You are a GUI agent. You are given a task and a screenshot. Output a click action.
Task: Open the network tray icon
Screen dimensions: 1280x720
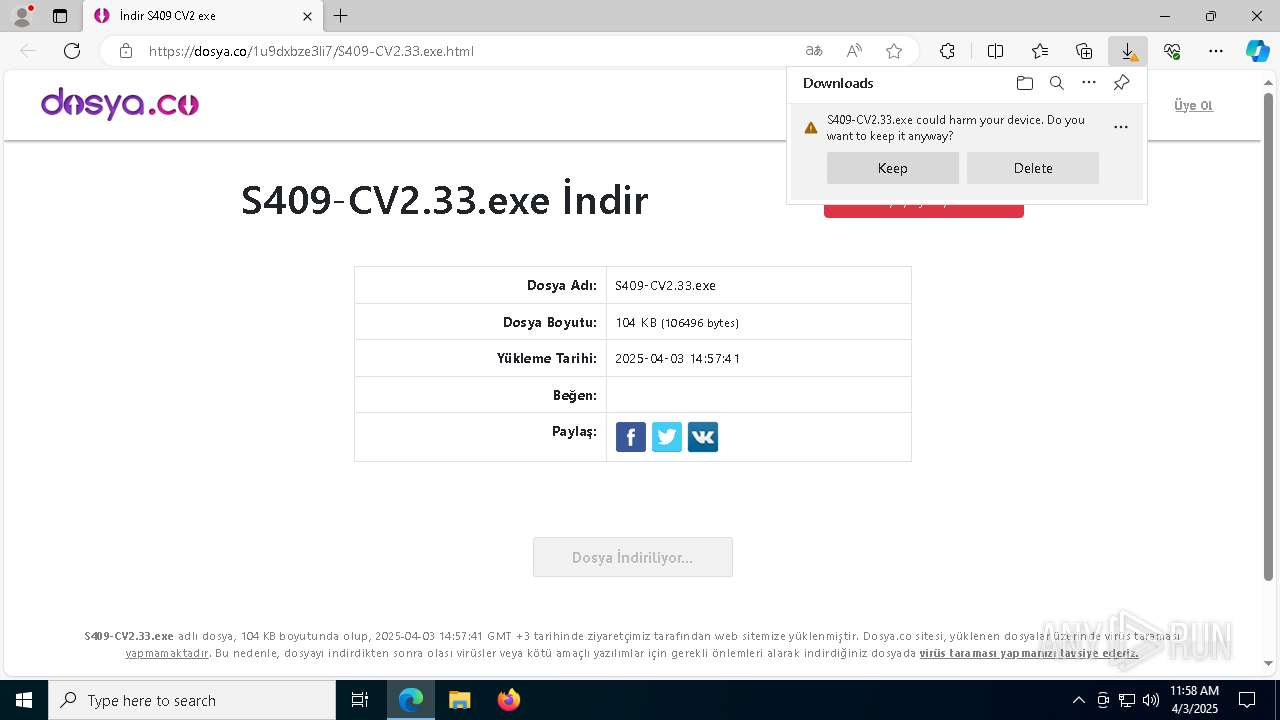1127,700
